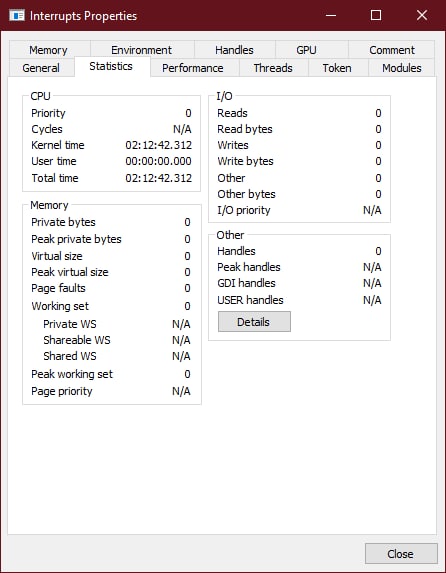View the Threads tab

click(x=274, y=68)
